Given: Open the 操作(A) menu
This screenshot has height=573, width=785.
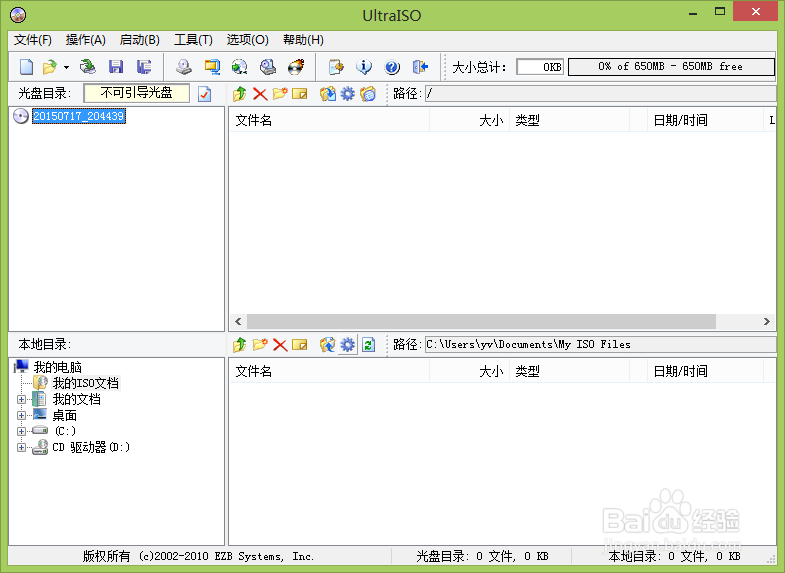Looking at the screenshot, I should pos(86,40).
